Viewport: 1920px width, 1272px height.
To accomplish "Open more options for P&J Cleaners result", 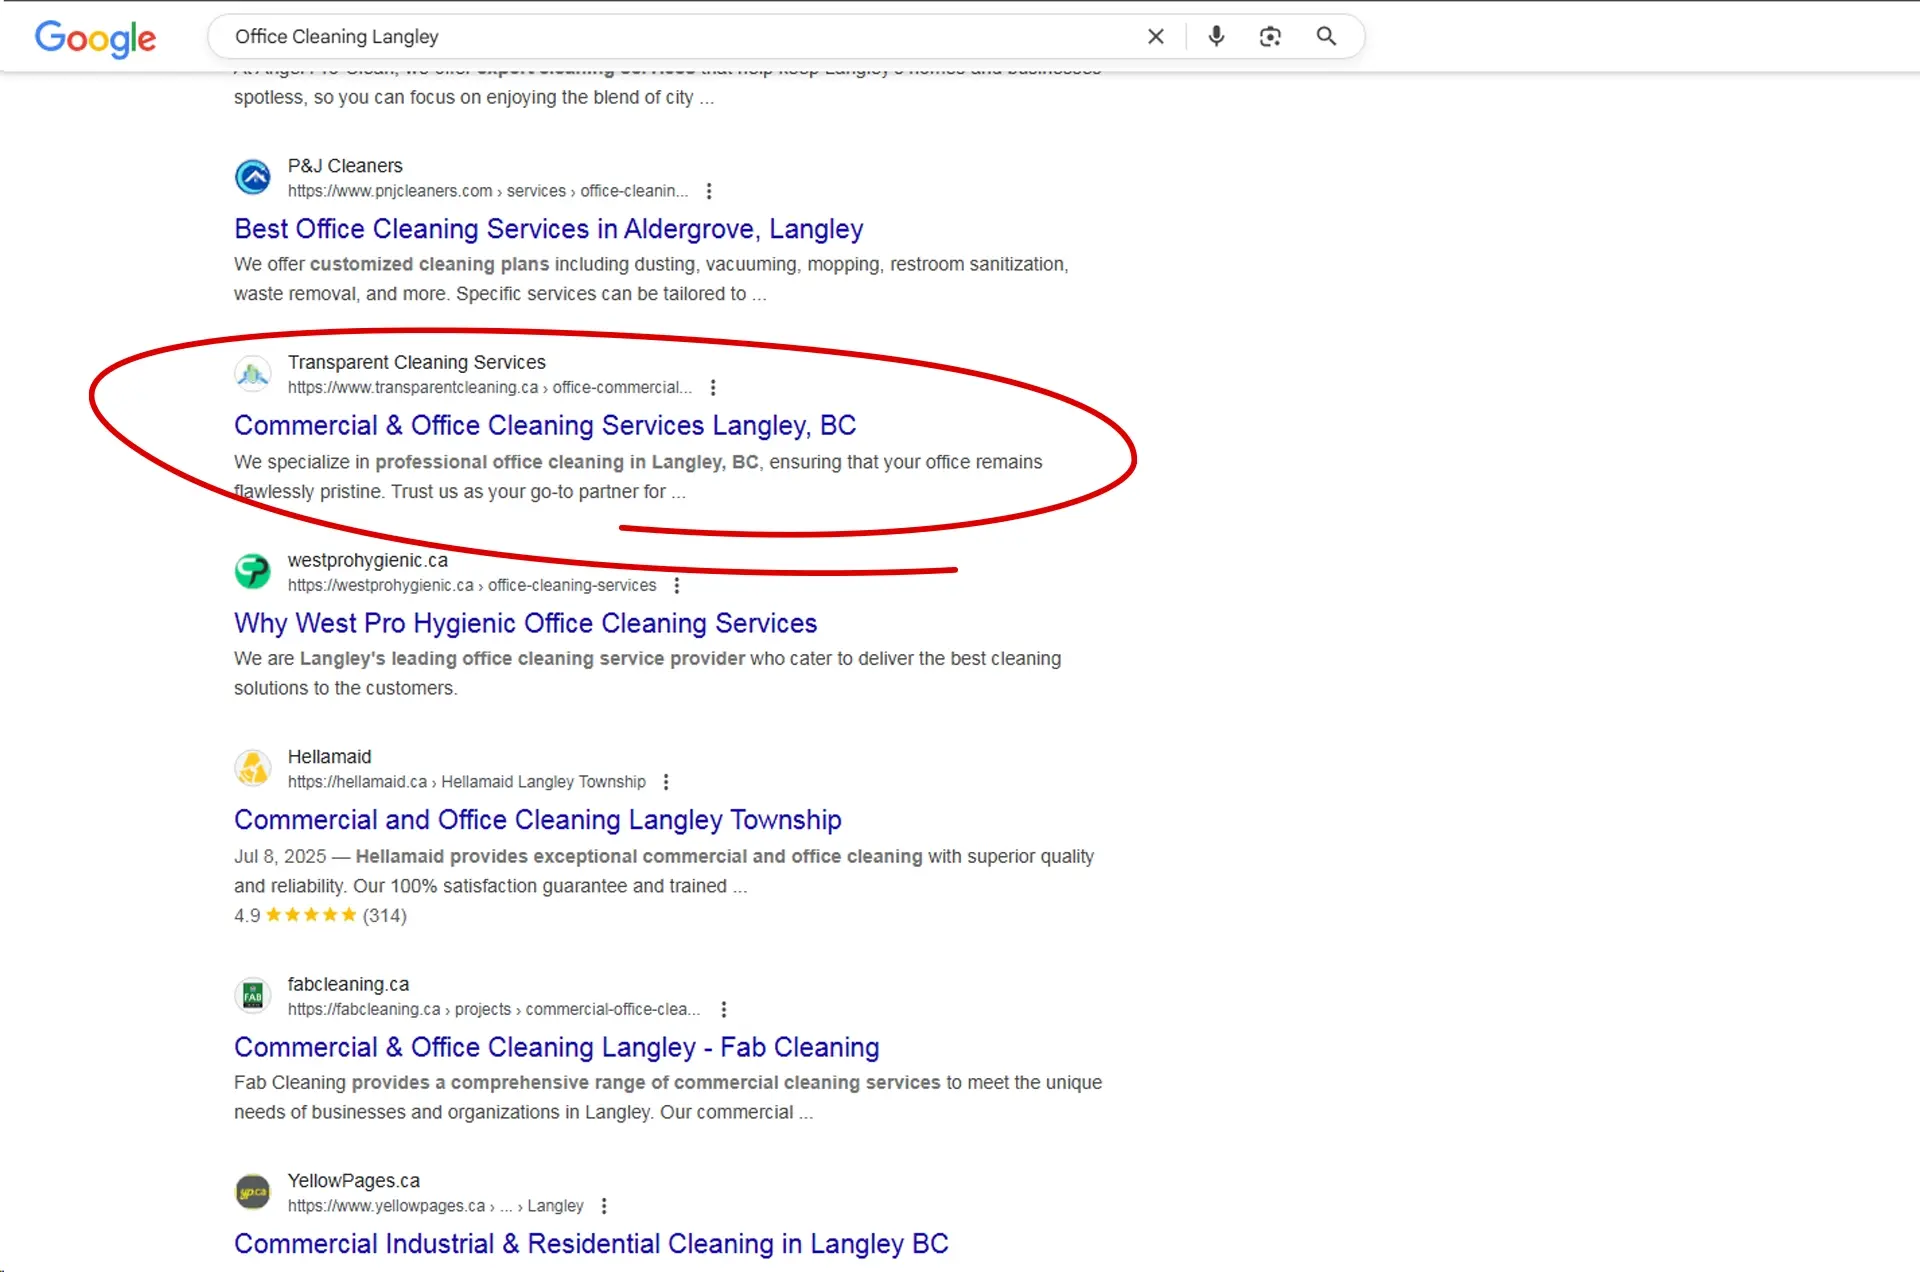I will 709,191.
